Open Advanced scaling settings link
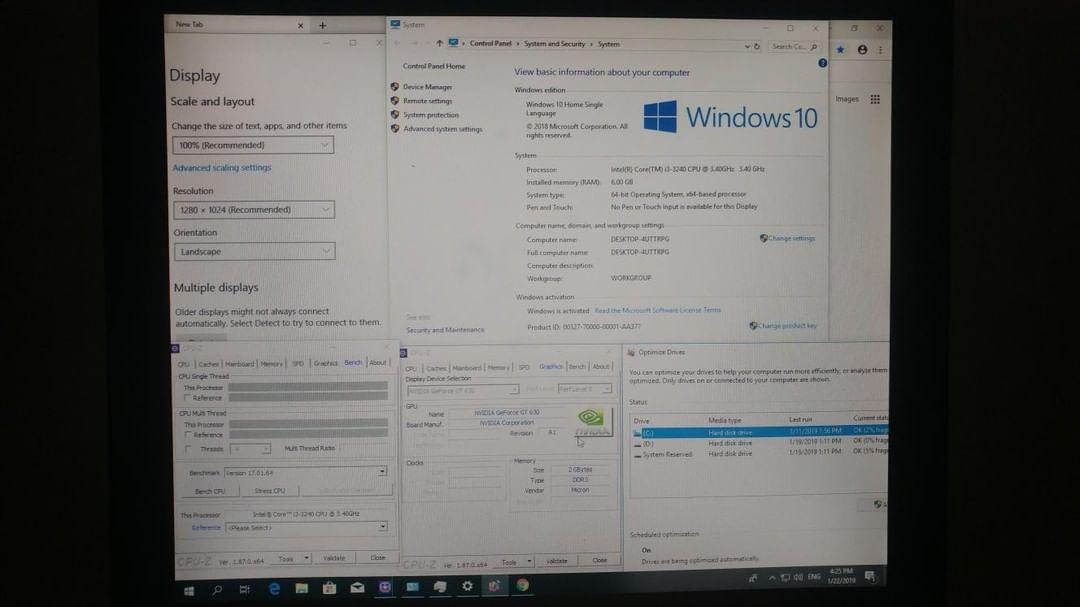Screen dimensions: 1080x607 (222, 167)
